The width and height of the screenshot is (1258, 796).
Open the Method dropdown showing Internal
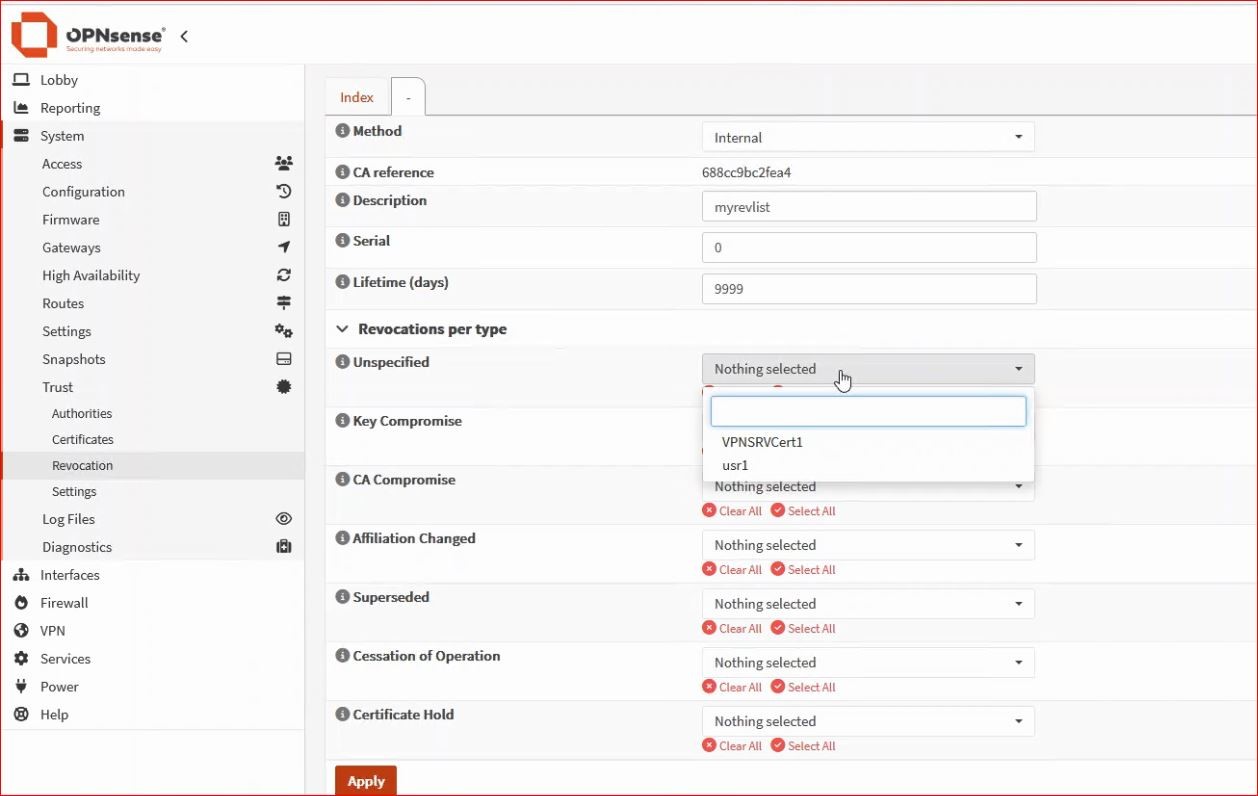point(867,137)
